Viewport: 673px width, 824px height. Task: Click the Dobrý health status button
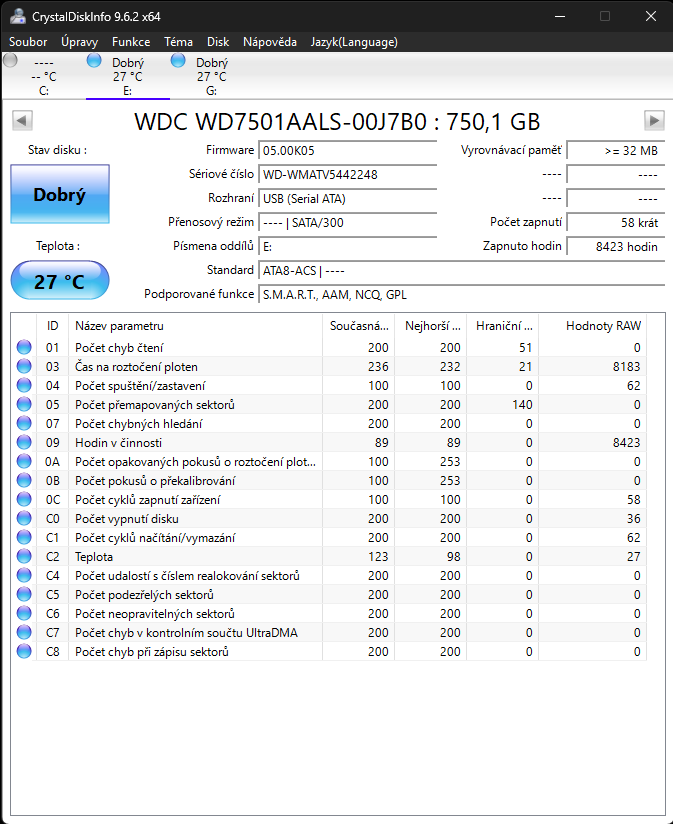point(60,194)
